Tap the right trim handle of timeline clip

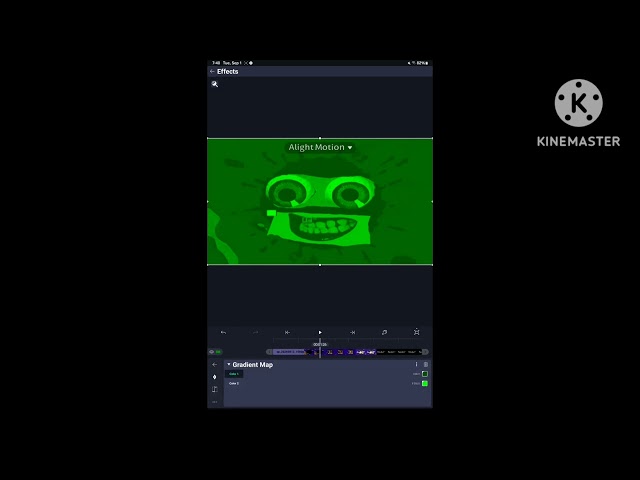(425, 352)
